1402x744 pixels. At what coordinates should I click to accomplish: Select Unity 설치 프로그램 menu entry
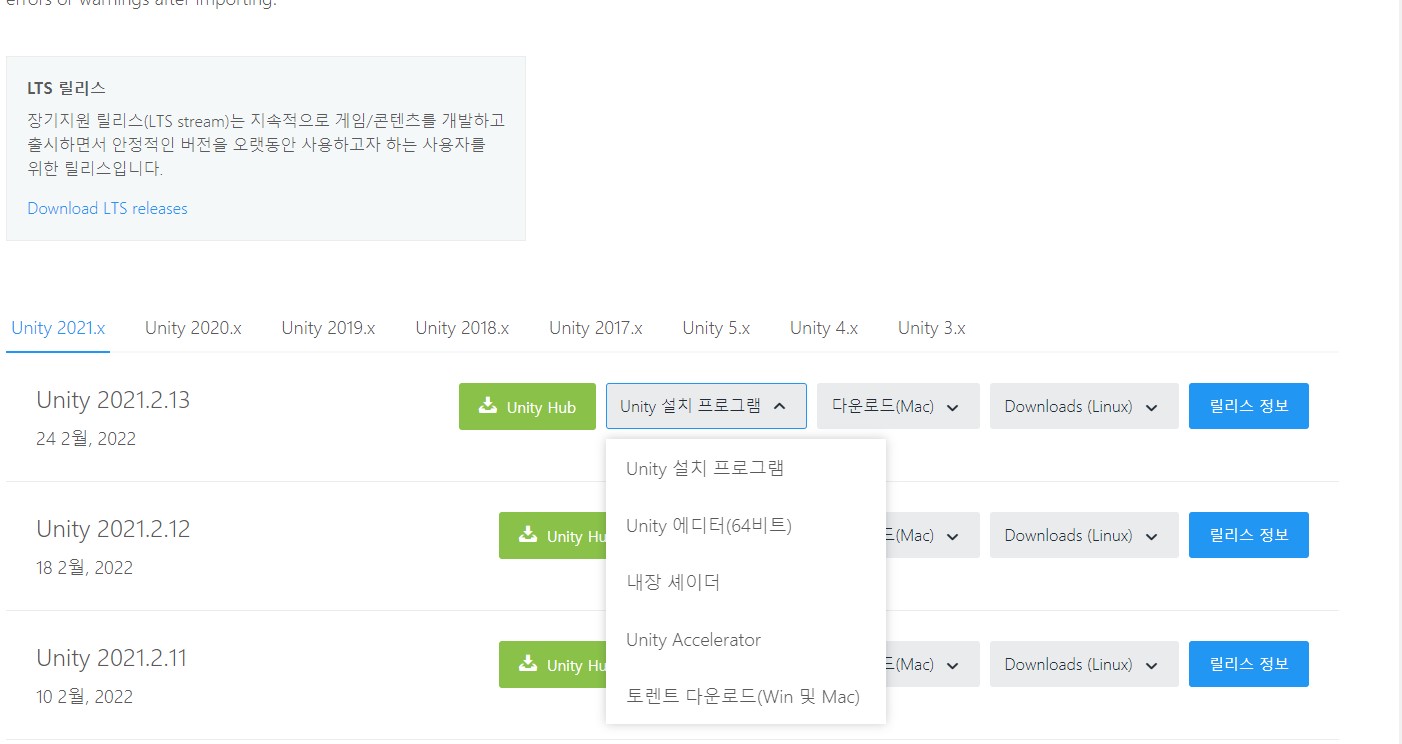click(746, 468)
